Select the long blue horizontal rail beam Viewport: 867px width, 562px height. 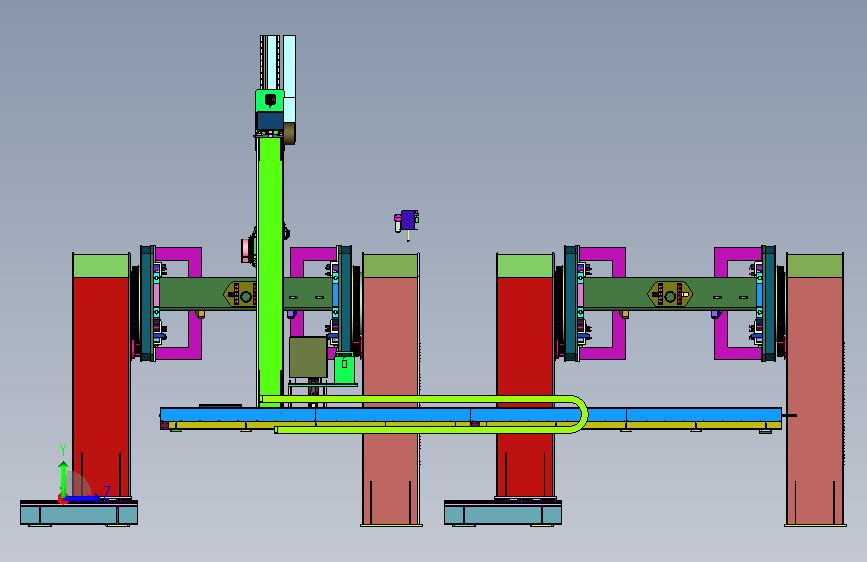[x=471, y=414]
